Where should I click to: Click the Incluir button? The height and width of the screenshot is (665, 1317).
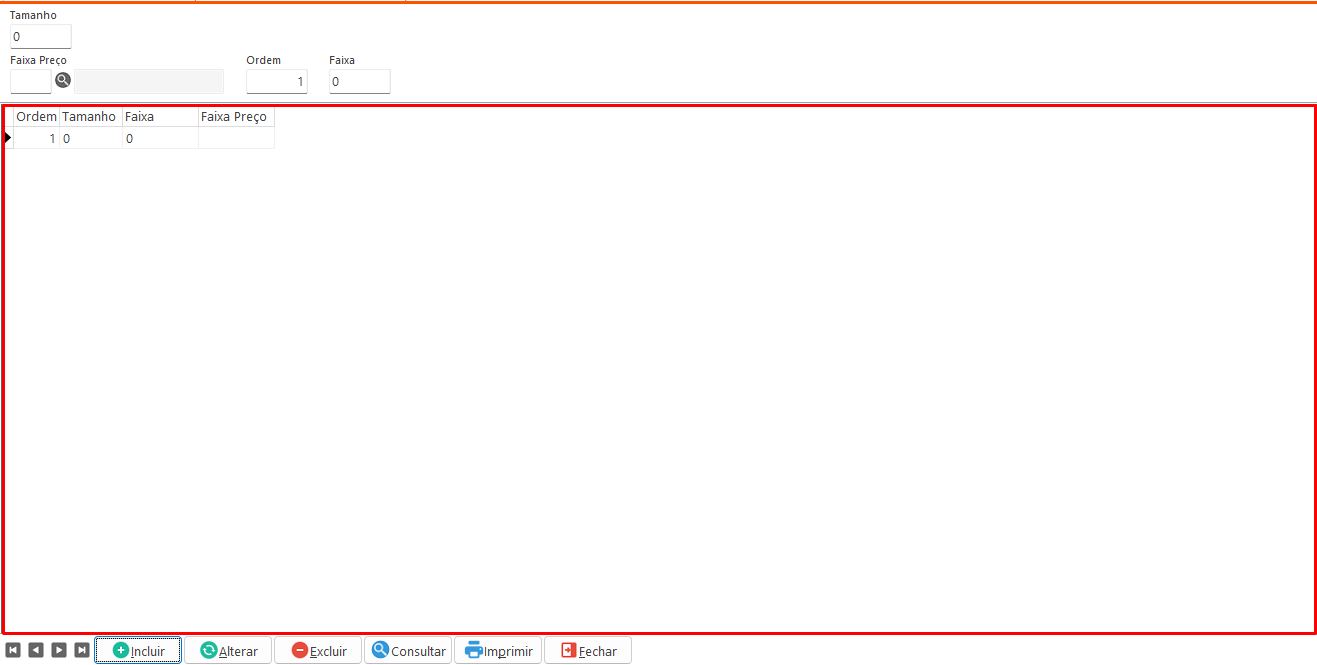click(x=138, y=650)
